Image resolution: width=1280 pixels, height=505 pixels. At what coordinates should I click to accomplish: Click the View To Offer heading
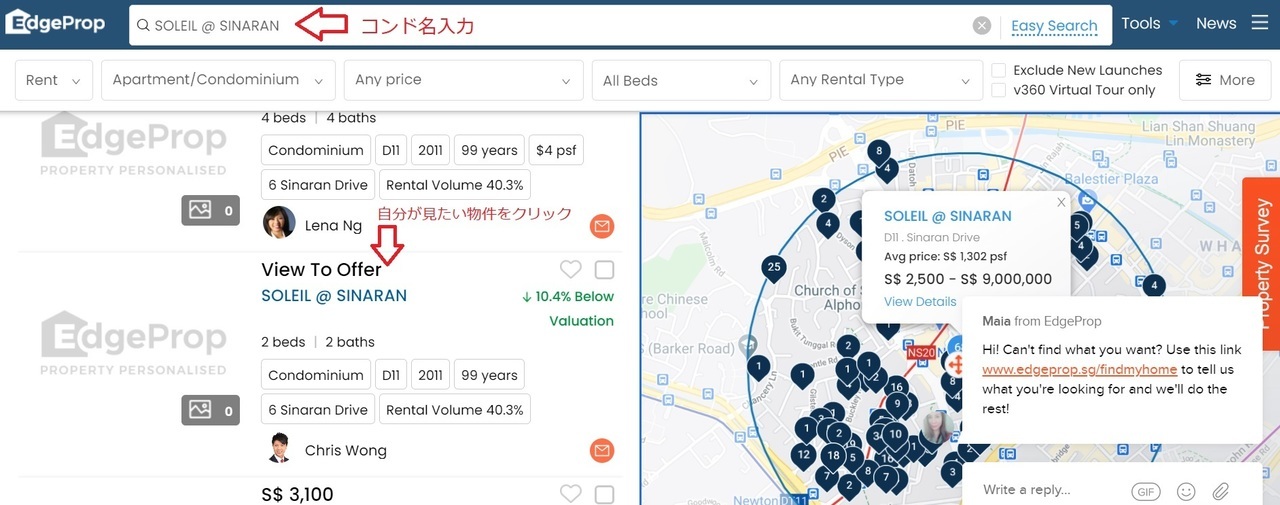coord(321,269)
